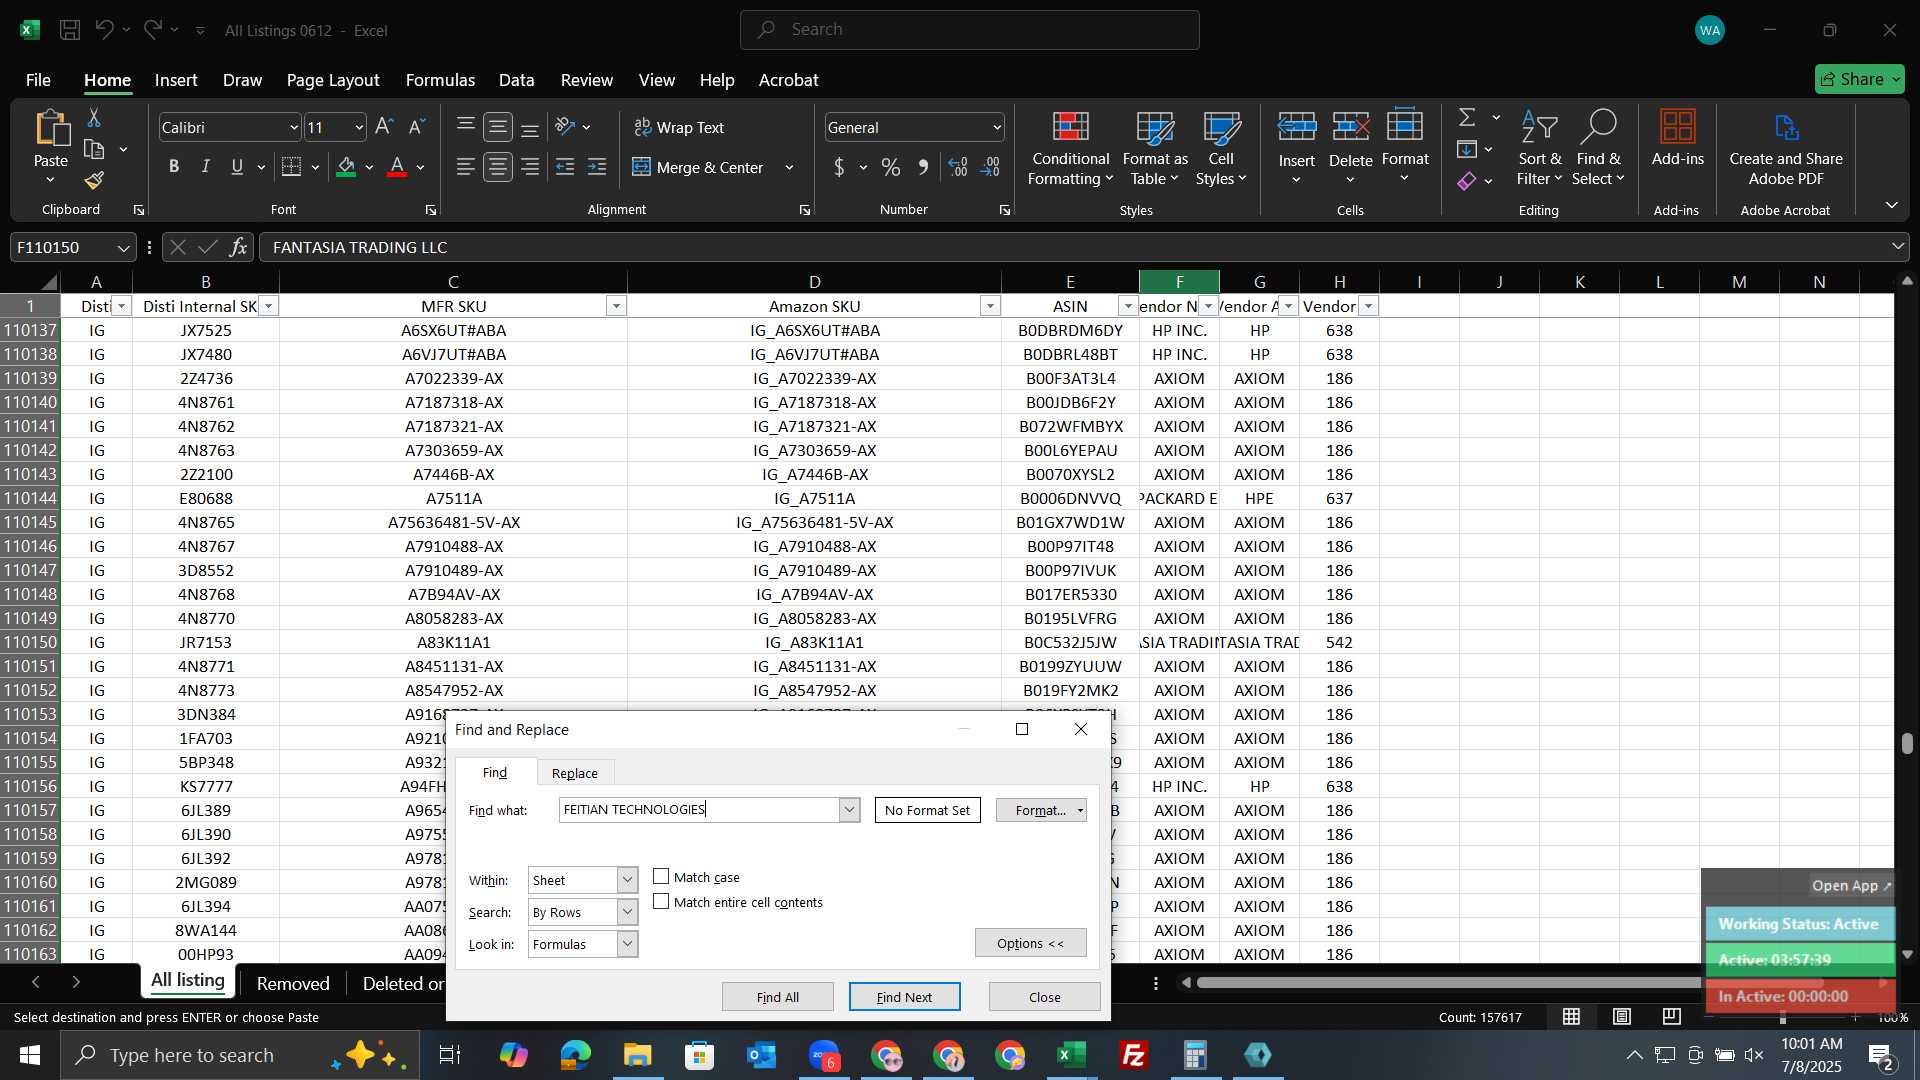Enable Match case checkbox
Viewport: 1920px width, 1080px height.
661,876
